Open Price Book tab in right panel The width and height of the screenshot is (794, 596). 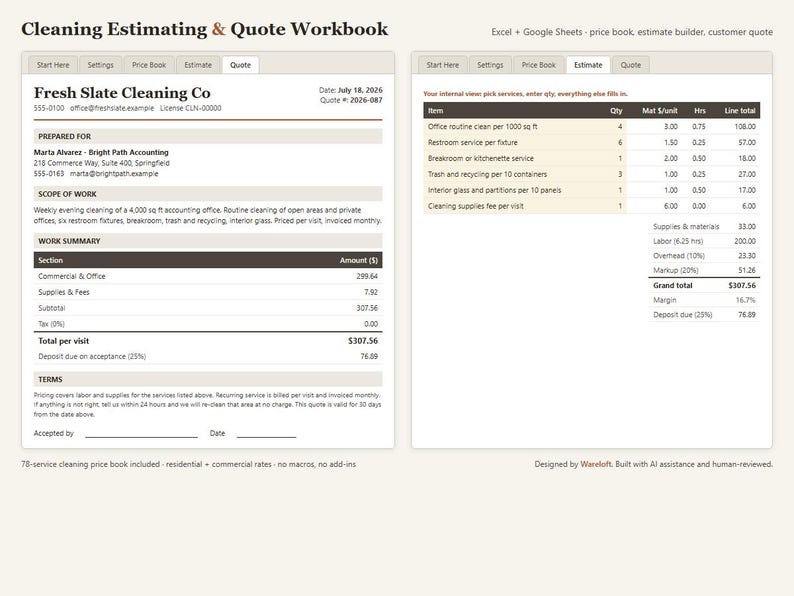tap(539, 65)
